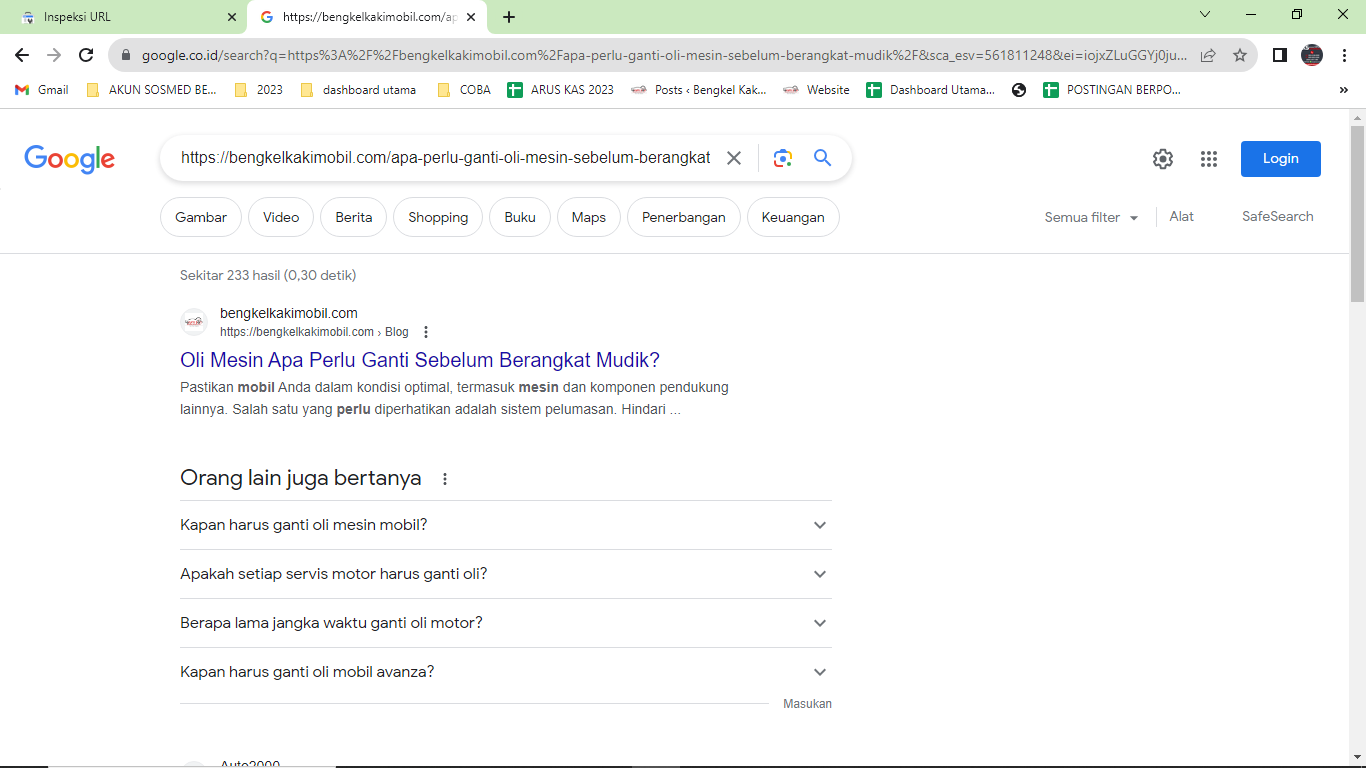Click the page vertical scrollbar thumb
The image size is (1366, 768).
point(1357,213)
